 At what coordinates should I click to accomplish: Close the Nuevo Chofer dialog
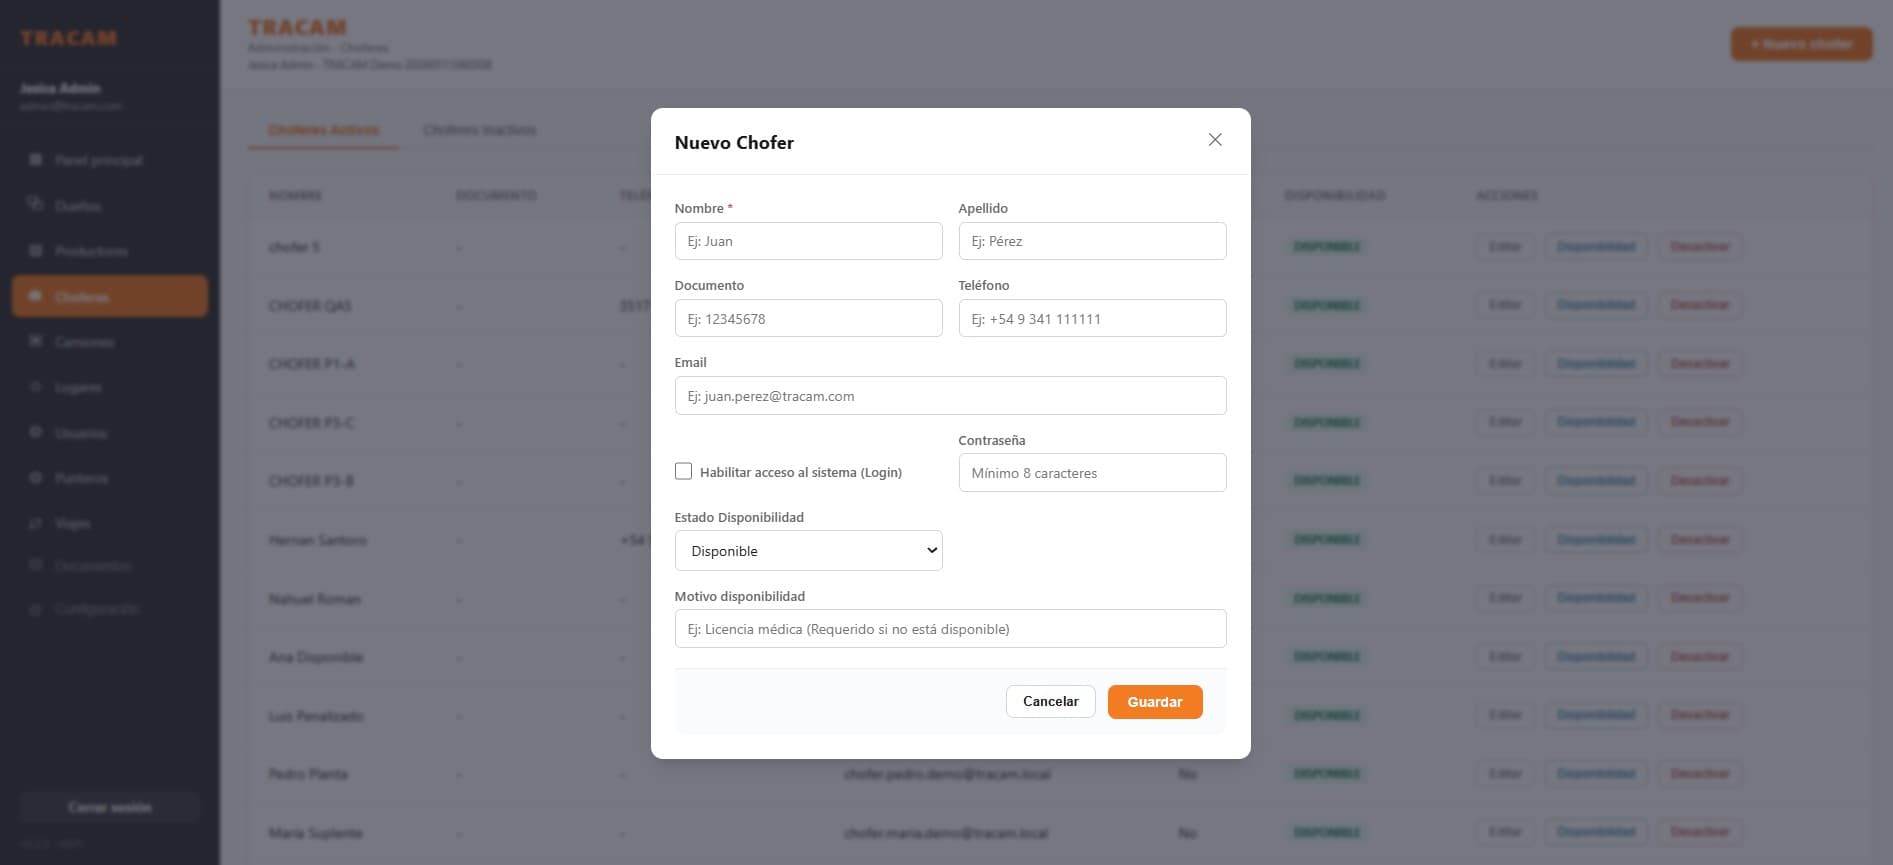click(1215, 140)
